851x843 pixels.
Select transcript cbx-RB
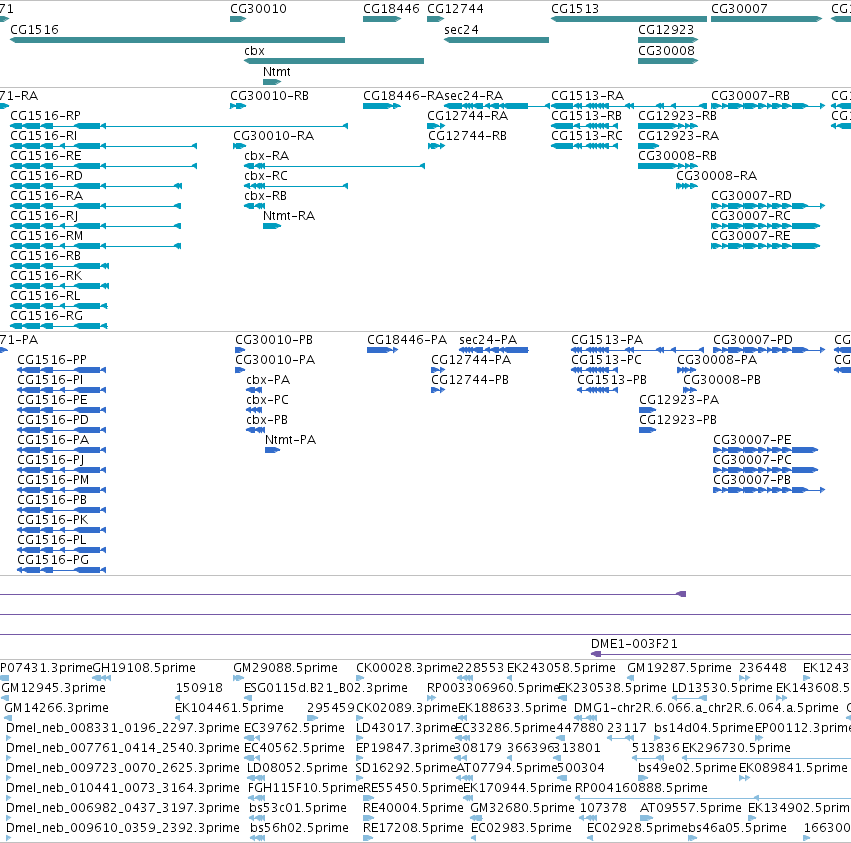[255, 206]
